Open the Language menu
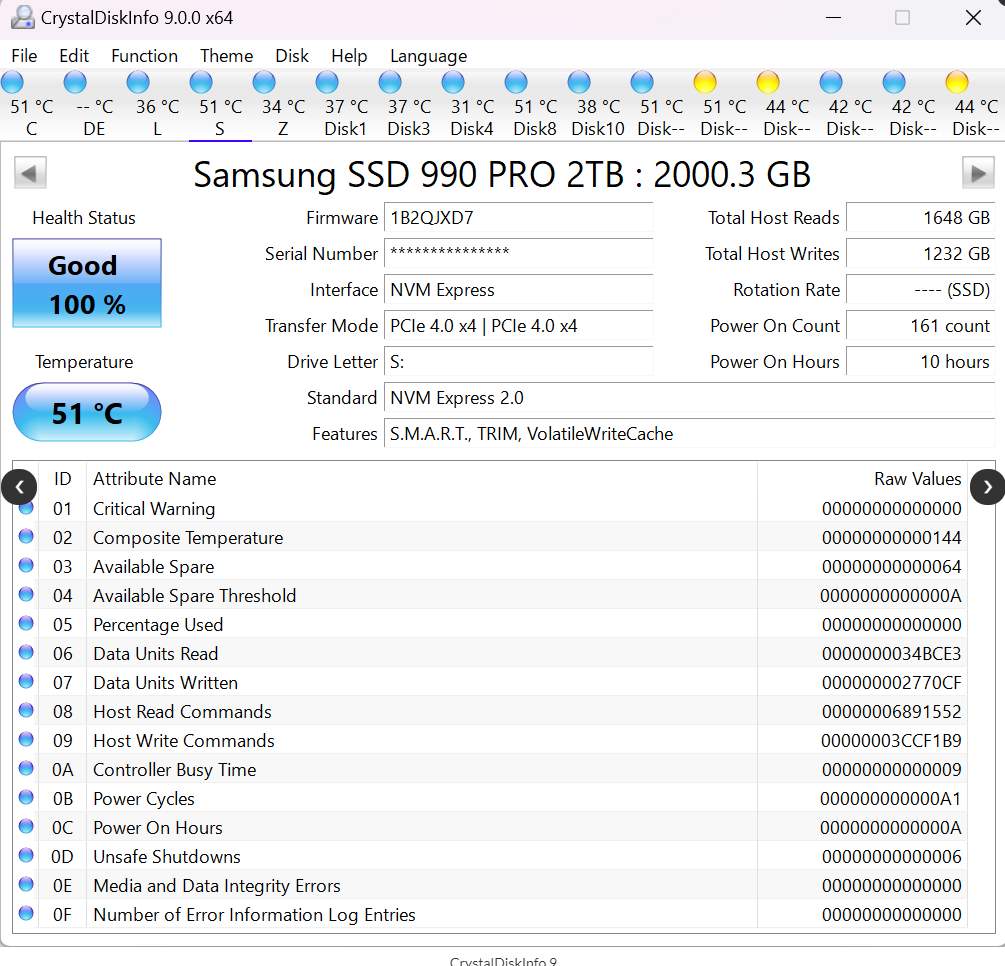Image resolution: width=1005 pixels, height=966 pixels. [428, 56]
